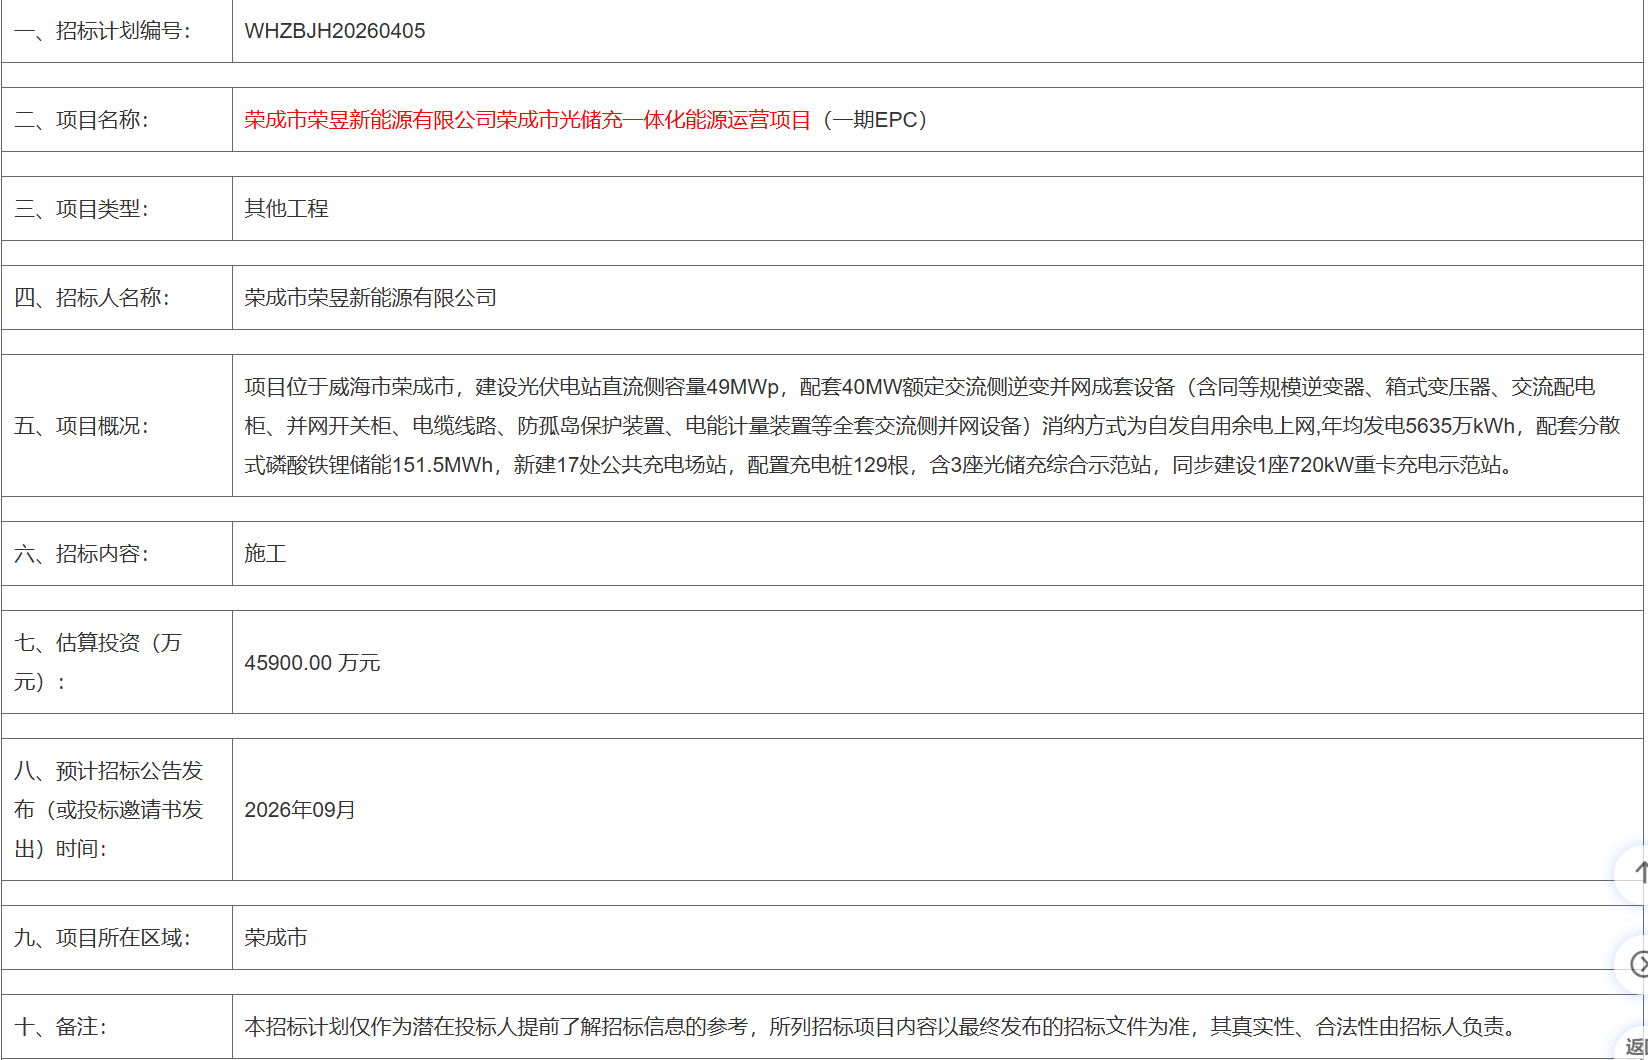Click the label 三、项目类型
Image resolution: width=1648 pixels, height=1060 pixels.
81,209
